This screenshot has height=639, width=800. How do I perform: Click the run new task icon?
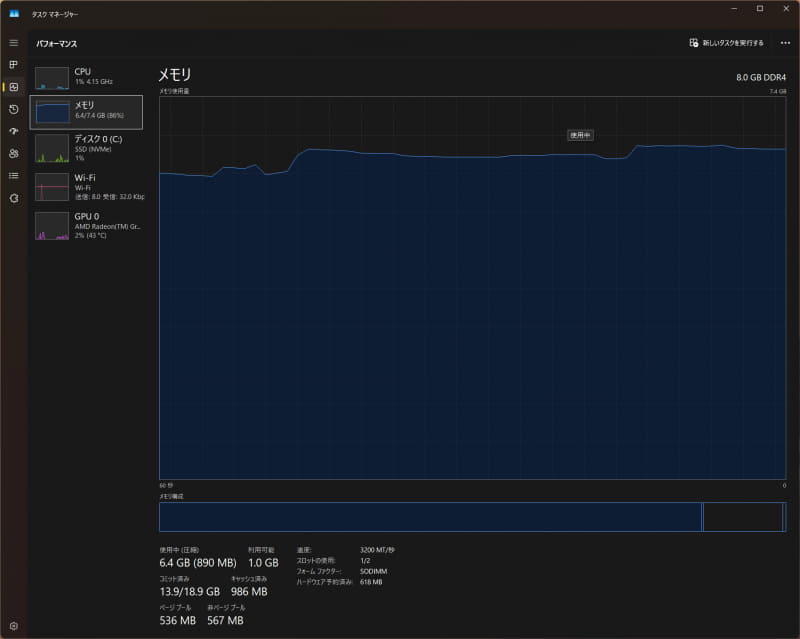pyautogui.click(x=693, y=43)
